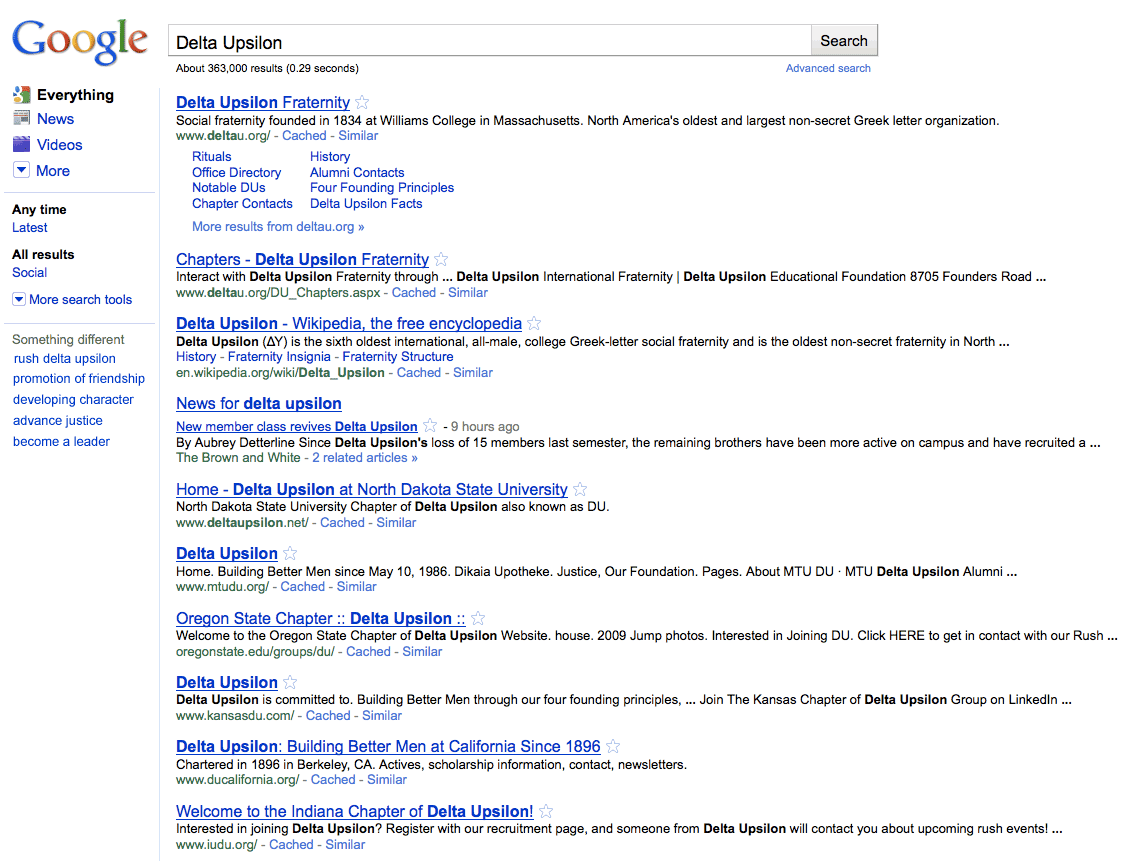Viewport: 1131px width, 861px height.
Task: Open Cached version of the Wikipedia result
Action: [x=418, y=373]
